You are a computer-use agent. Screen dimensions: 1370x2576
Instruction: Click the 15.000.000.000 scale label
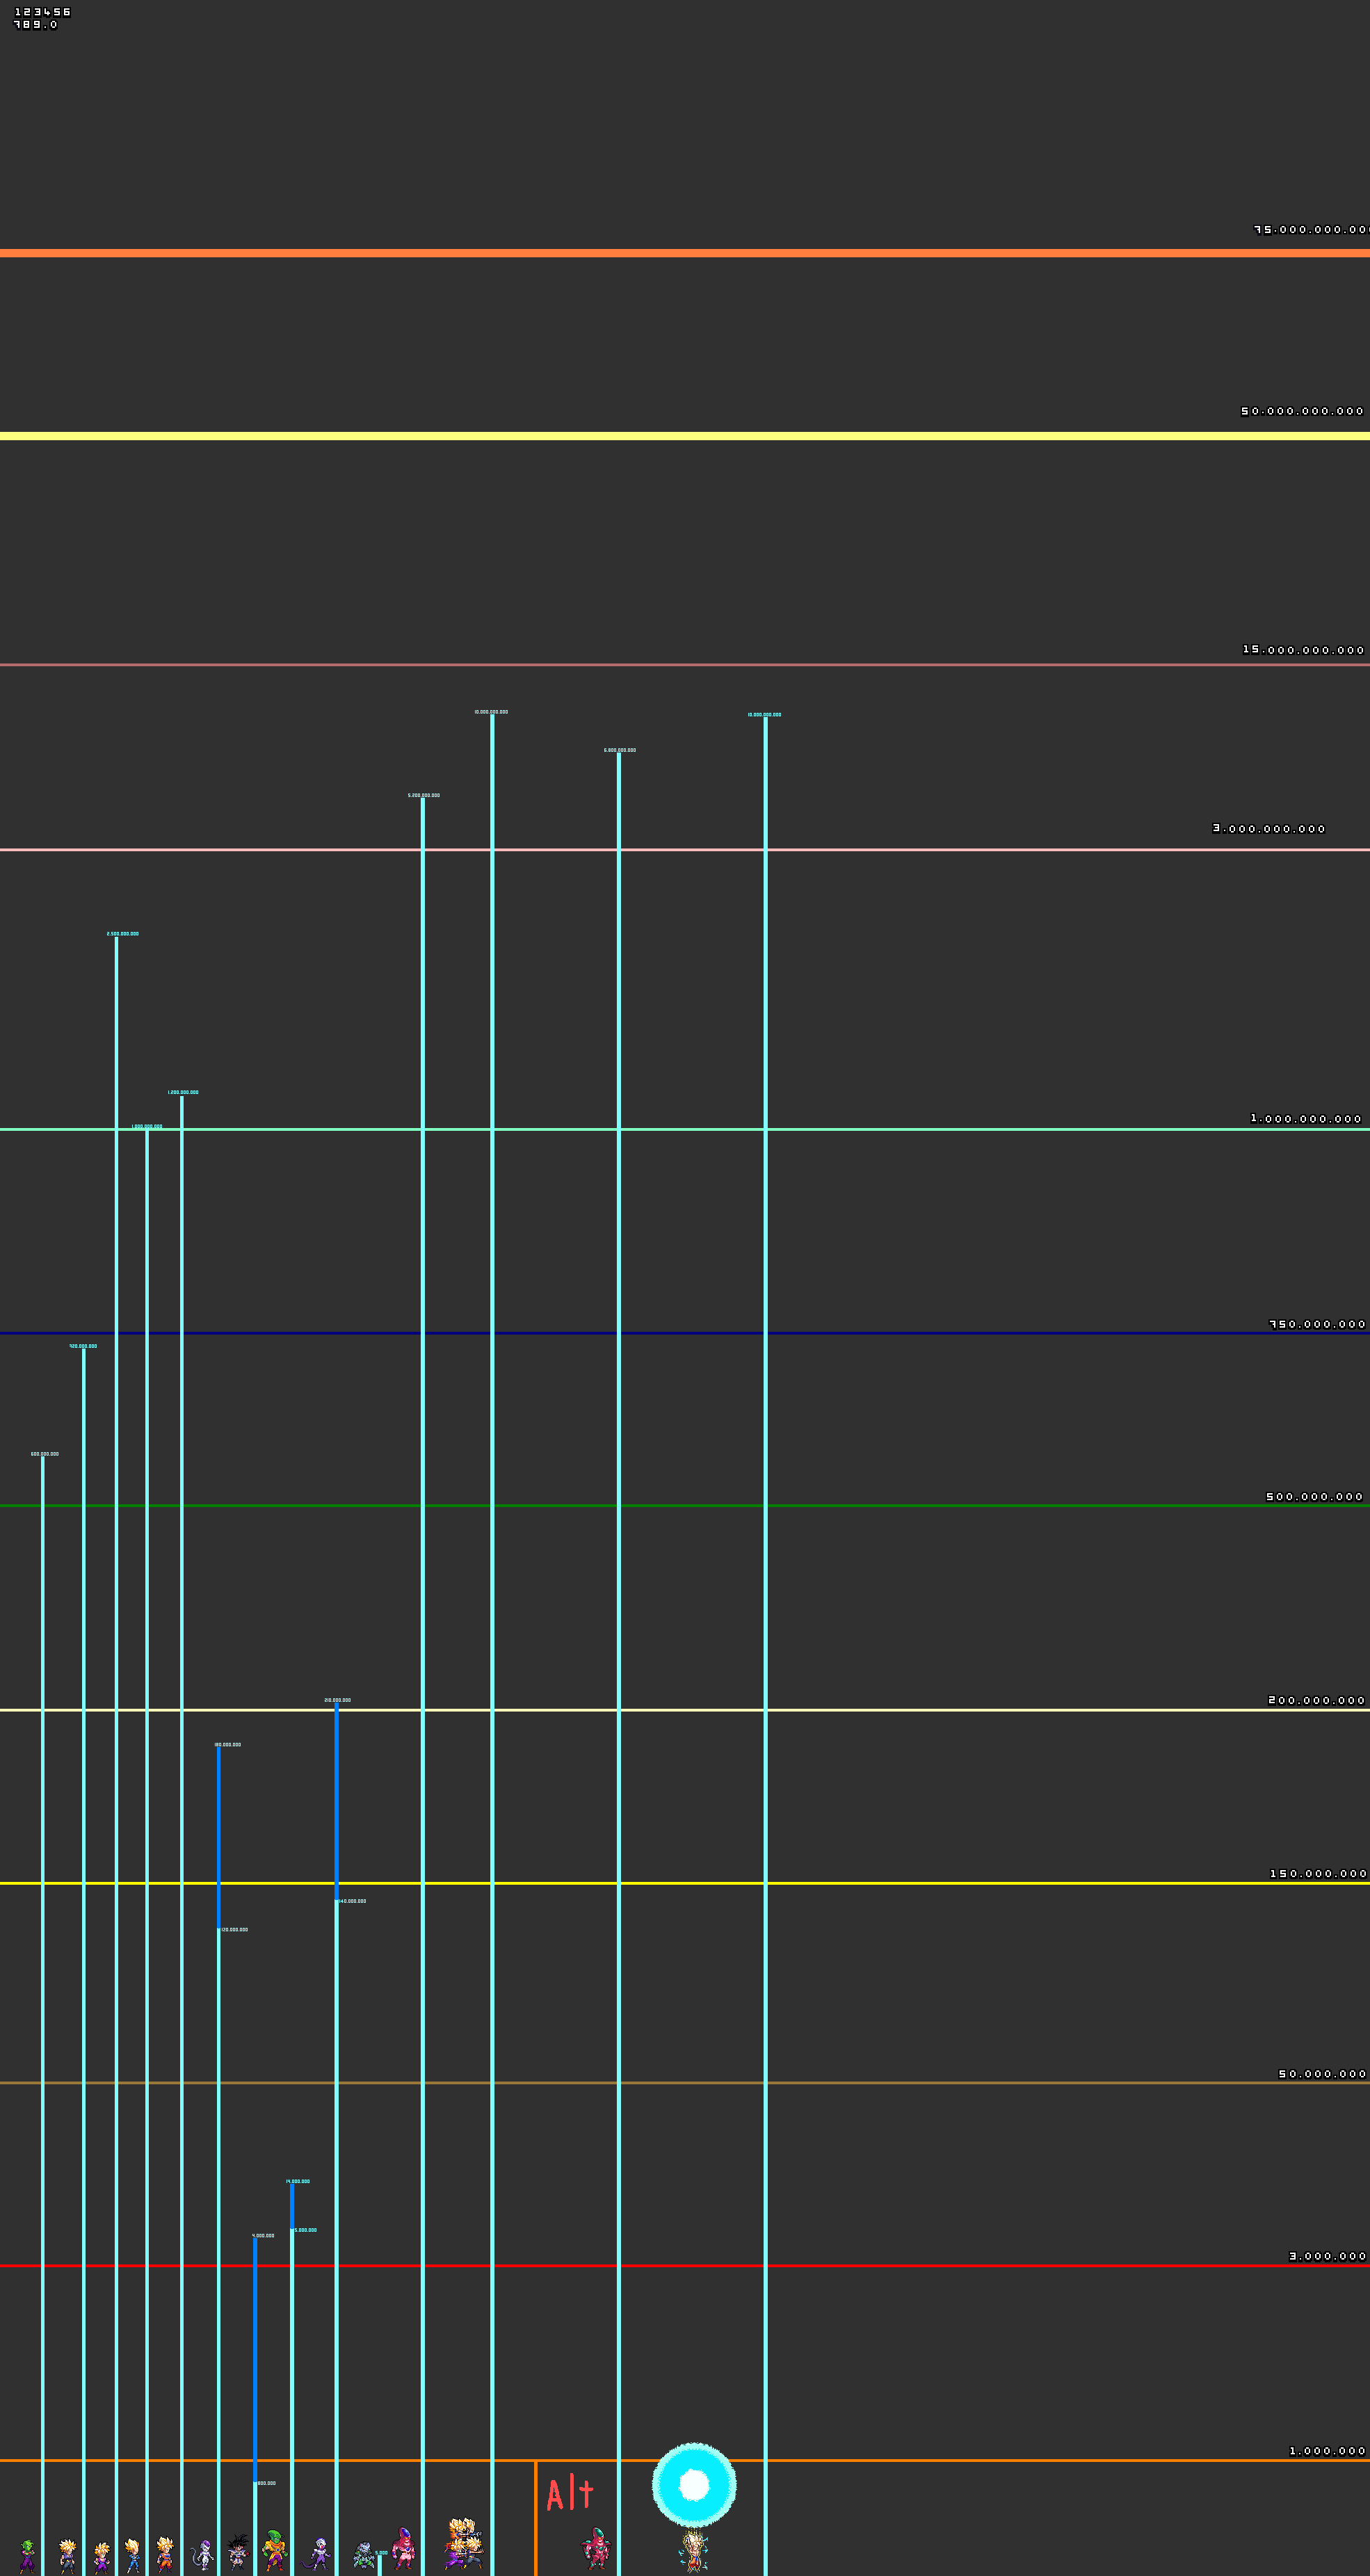[x=1303, y=649]
